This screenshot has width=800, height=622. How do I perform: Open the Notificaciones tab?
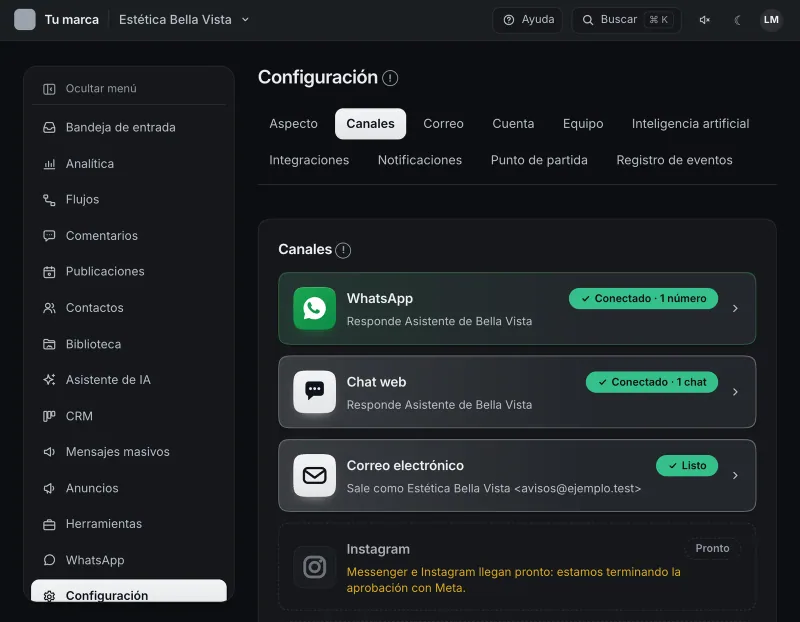pos(420,160)
